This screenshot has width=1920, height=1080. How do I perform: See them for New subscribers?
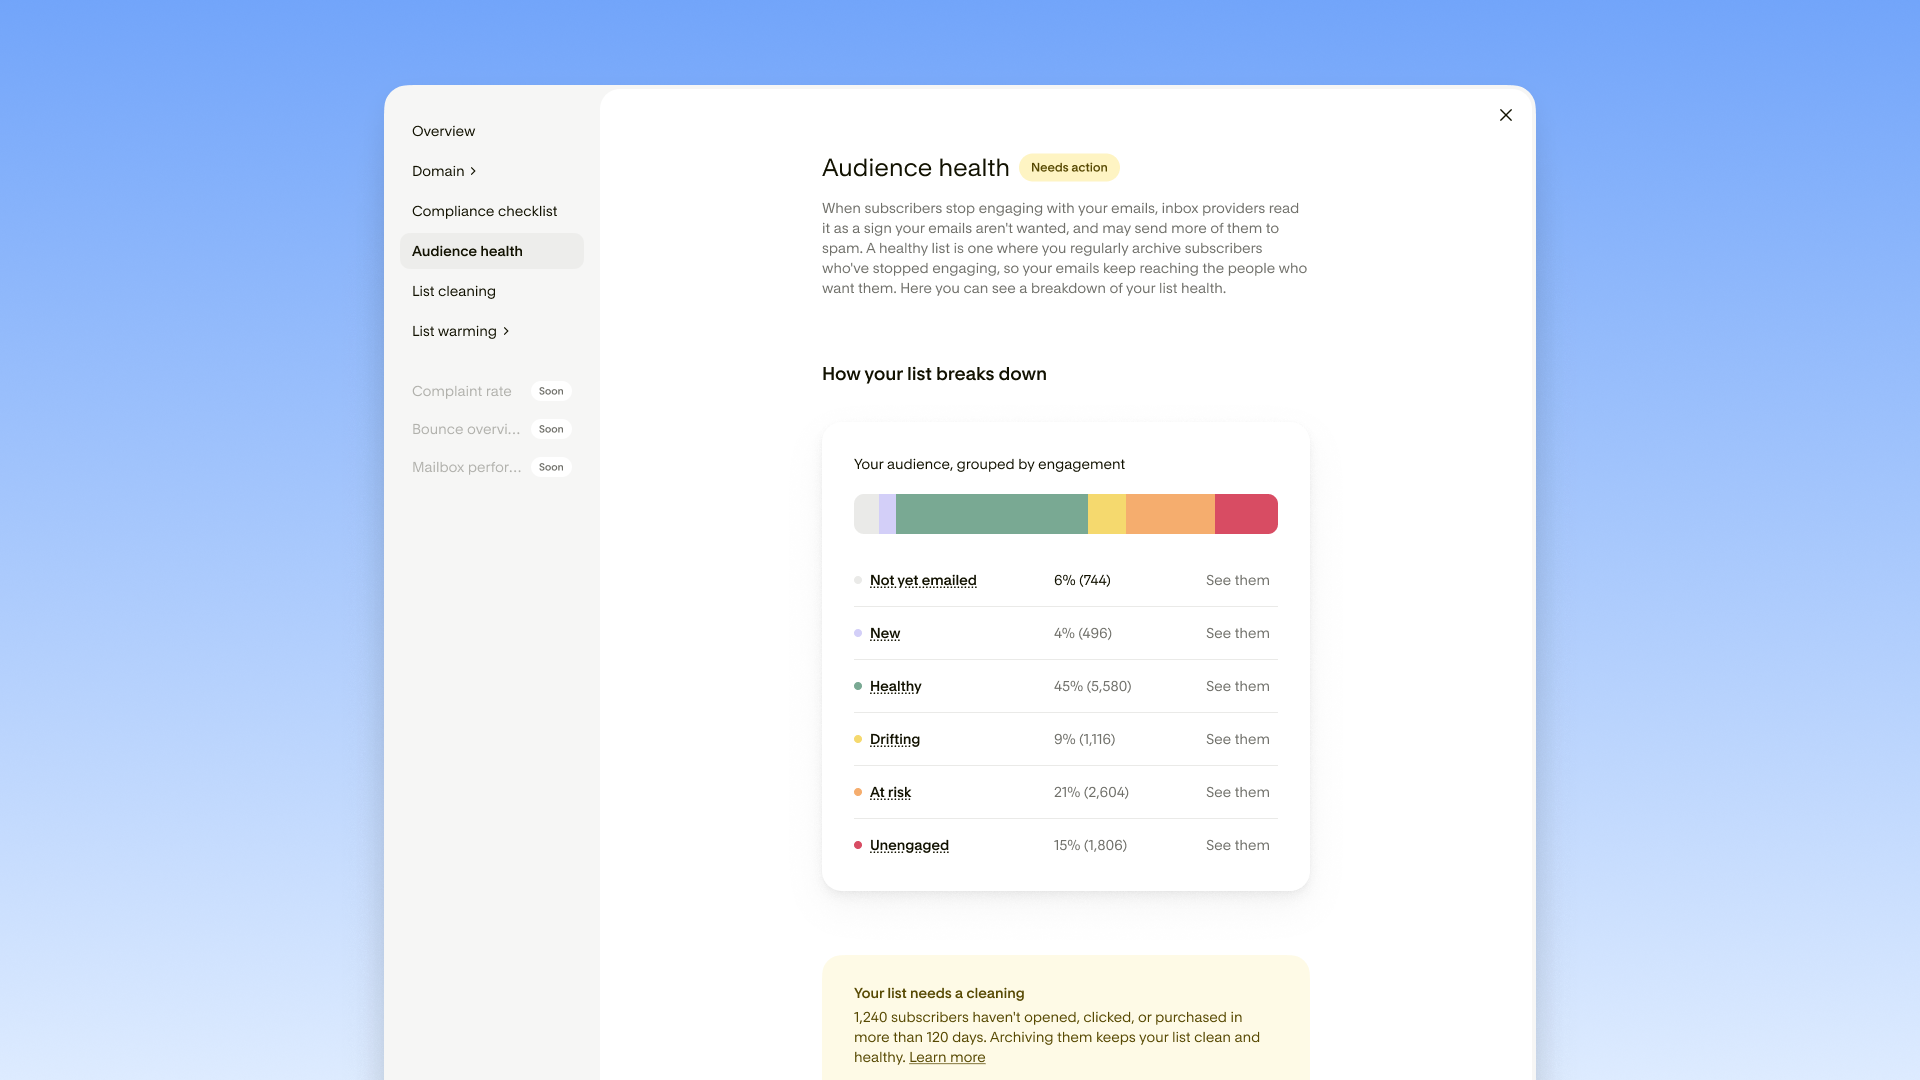tap(1237, 633)
